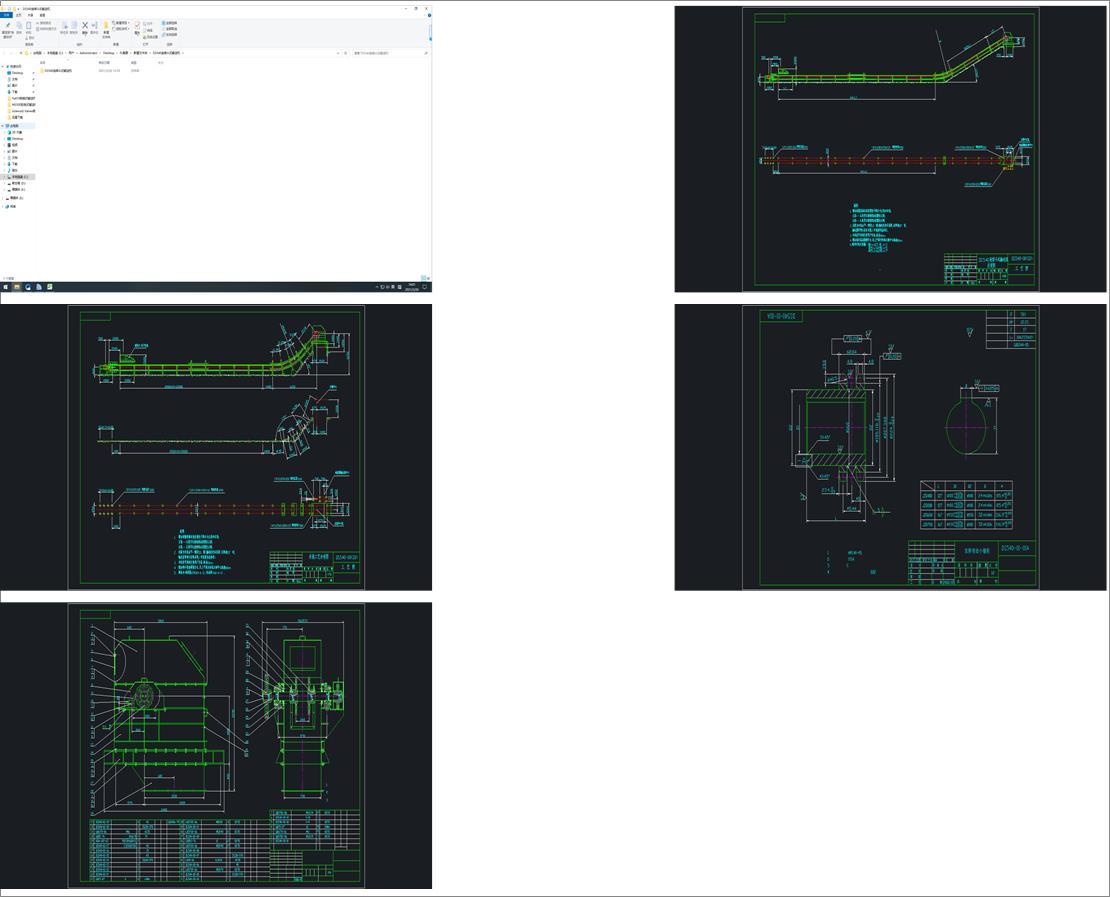Select the arrow-icon Downloads item under Quick access
The height and width of the screenshot is (897, 1110).
[x=14, y=92]
